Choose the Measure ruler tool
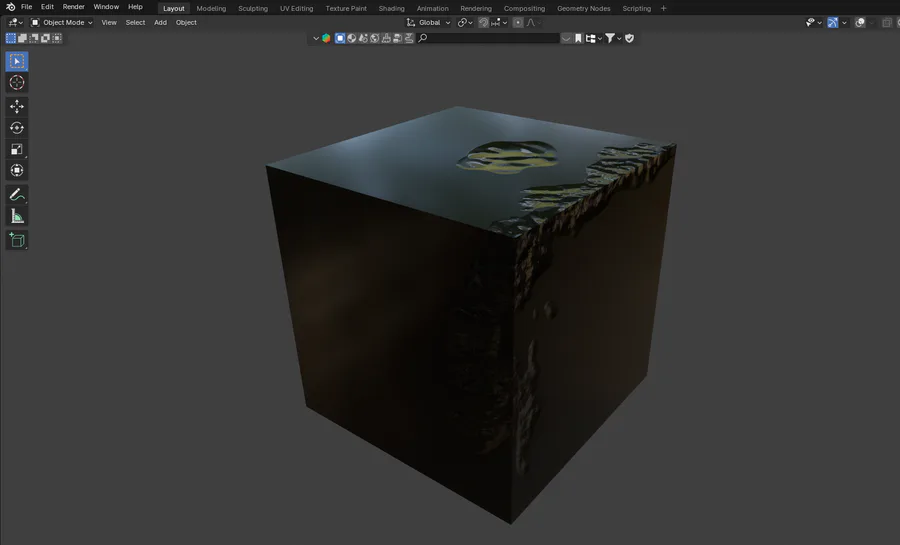Viewport: 900px width, 545px height. coord(17,216)
